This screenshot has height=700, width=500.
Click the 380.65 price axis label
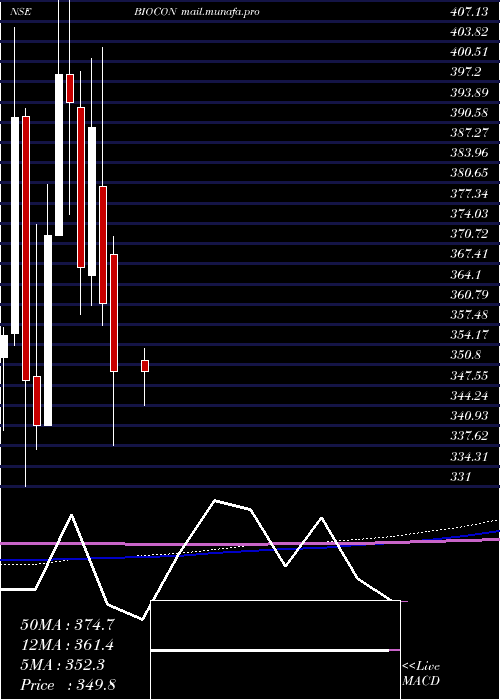coord(469,173)
